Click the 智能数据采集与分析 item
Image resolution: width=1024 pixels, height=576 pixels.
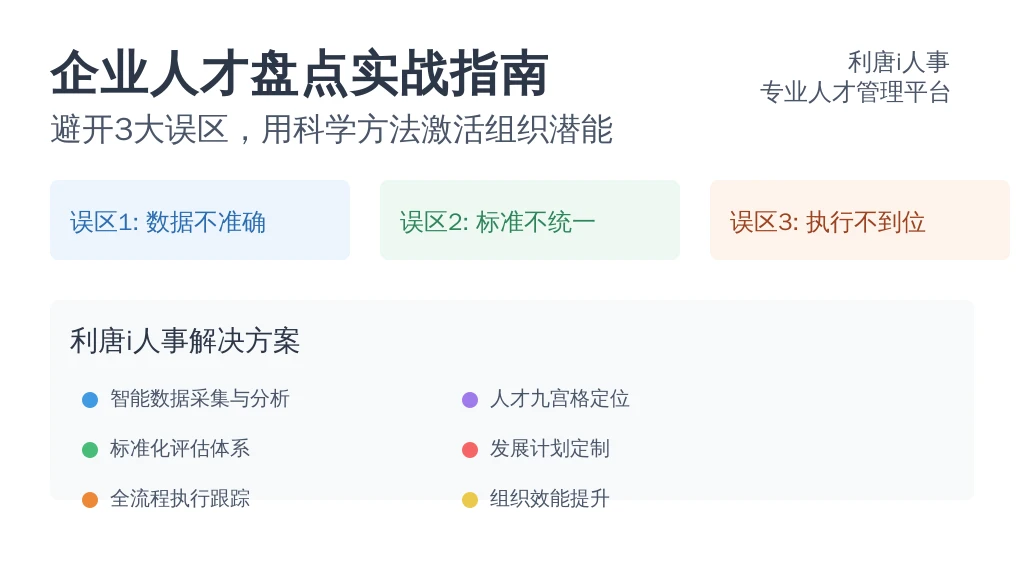click(x=200, y=398)
